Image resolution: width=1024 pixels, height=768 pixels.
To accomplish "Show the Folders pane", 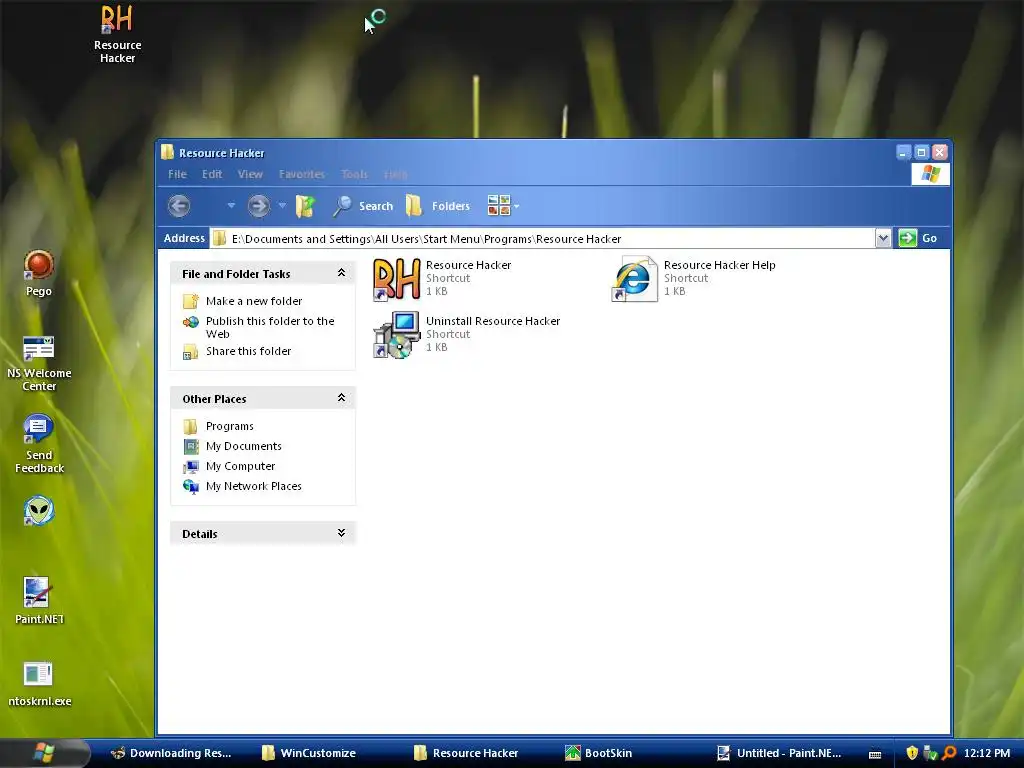I will [x=438, y=206].
